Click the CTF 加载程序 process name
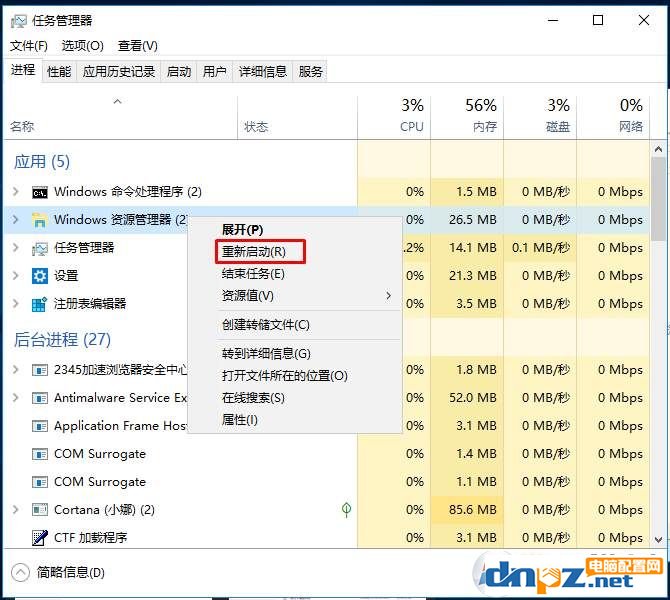Screen dimensions: 670x600 click(x=91, y=538)
